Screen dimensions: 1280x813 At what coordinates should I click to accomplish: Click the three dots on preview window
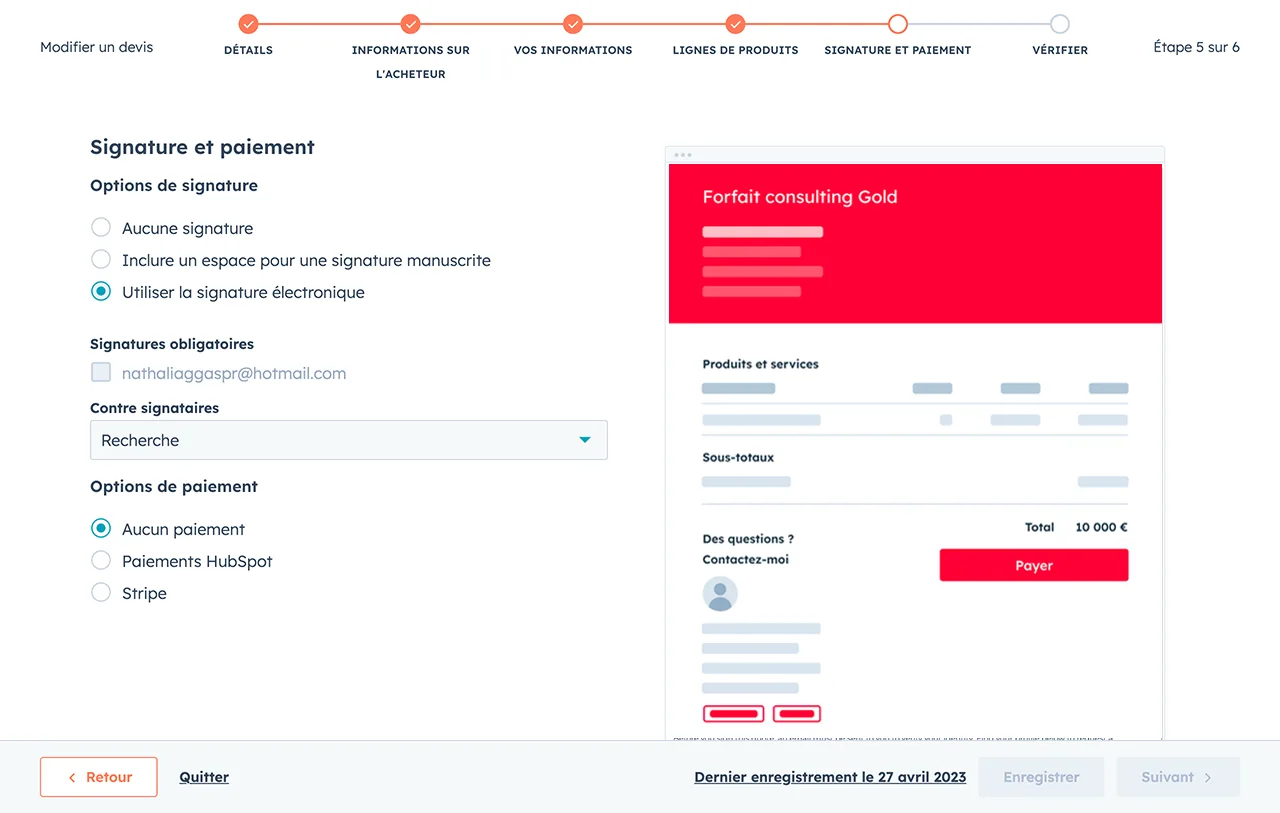click(x=683, y=155)
